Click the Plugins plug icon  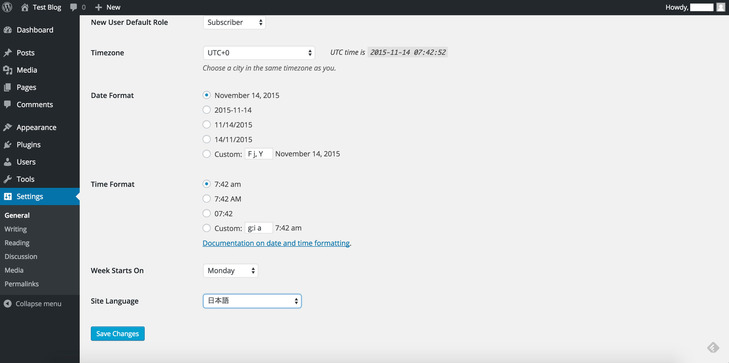(7, 145)
